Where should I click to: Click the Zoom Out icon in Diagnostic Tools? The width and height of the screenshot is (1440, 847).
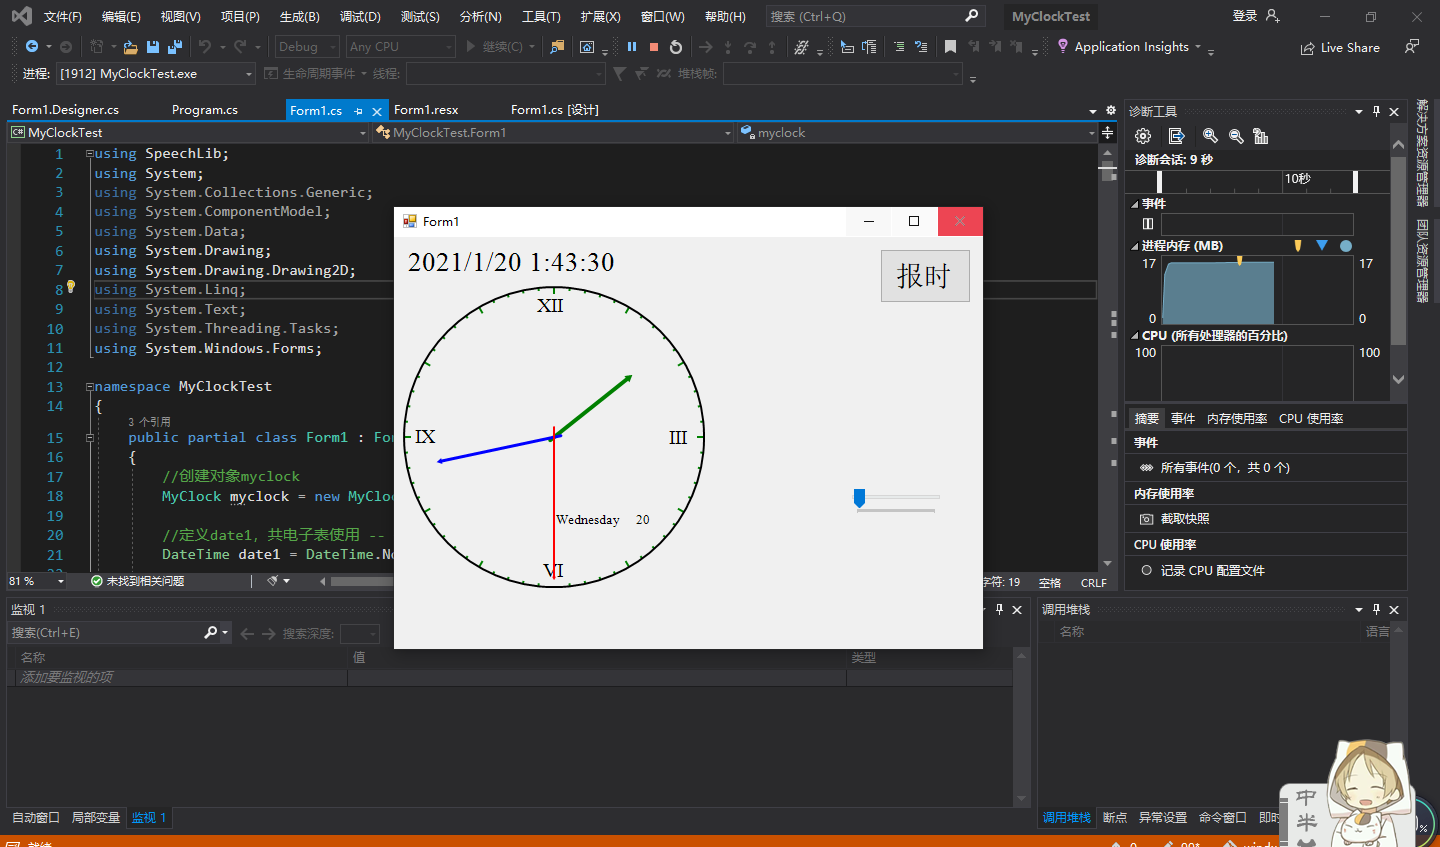click(1235, 136)
